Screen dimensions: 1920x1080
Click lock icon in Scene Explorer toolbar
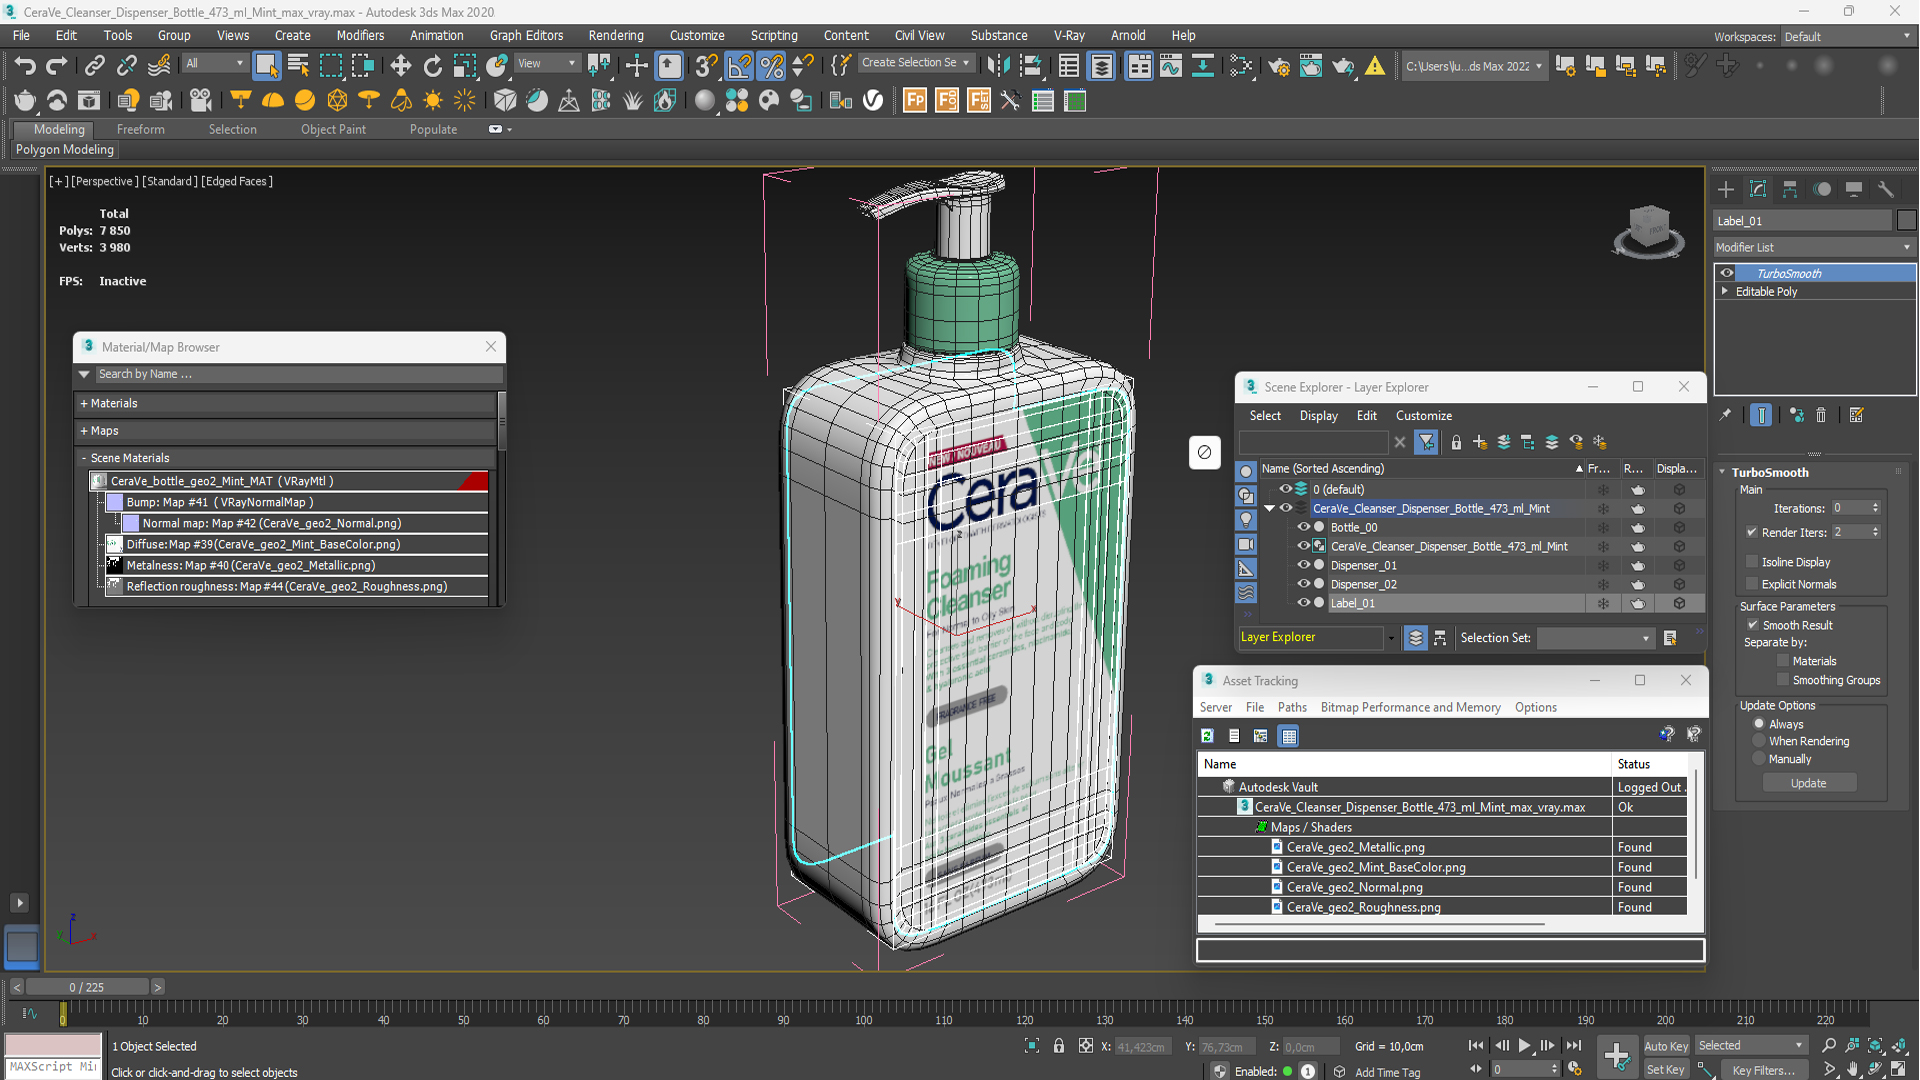coord(1456,442)
